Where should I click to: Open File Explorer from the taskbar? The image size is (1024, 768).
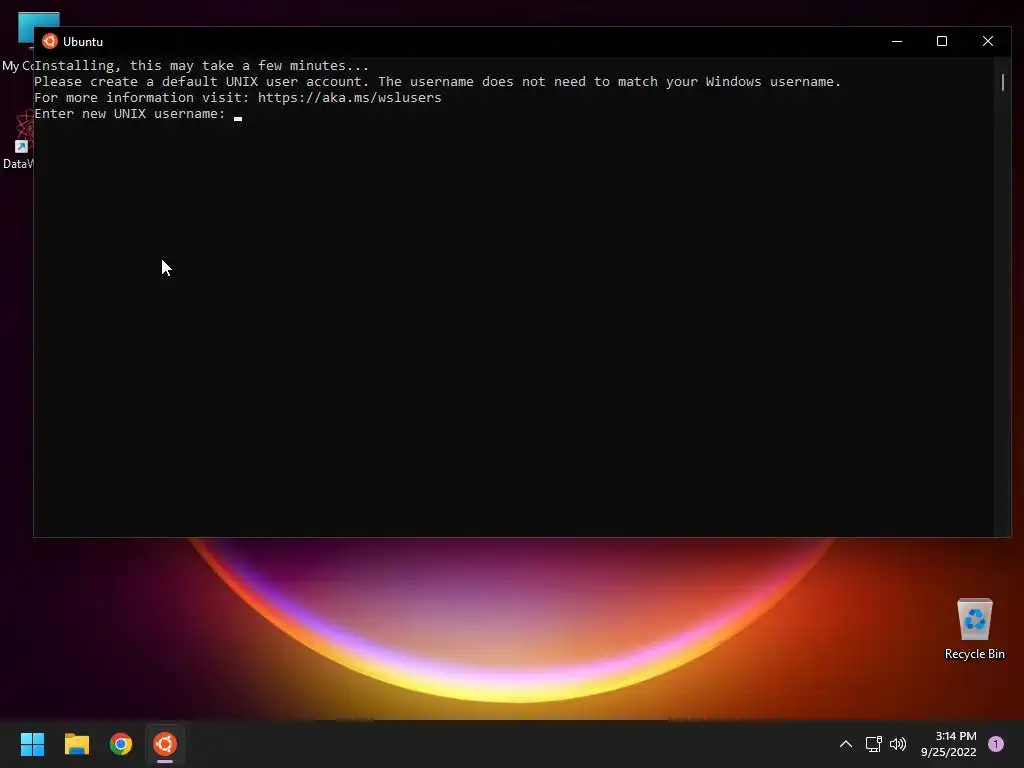[x=76, y=744]
